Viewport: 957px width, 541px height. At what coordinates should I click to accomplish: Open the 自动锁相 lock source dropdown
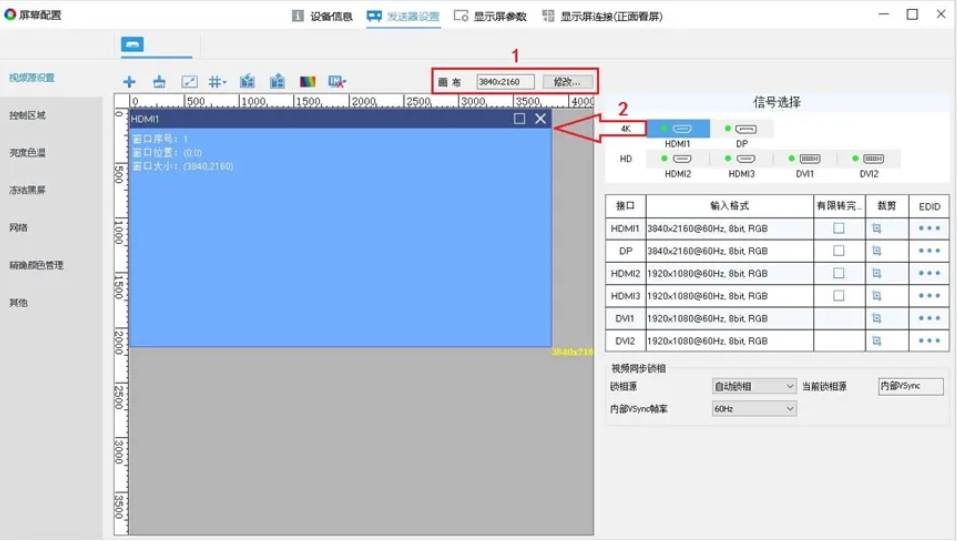pos(754,387)
